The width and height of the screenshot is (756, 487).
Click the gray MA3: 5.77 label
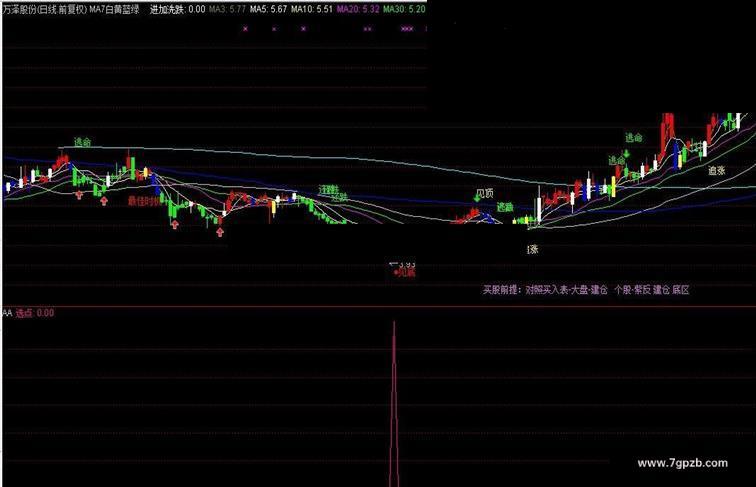[228, 9]
